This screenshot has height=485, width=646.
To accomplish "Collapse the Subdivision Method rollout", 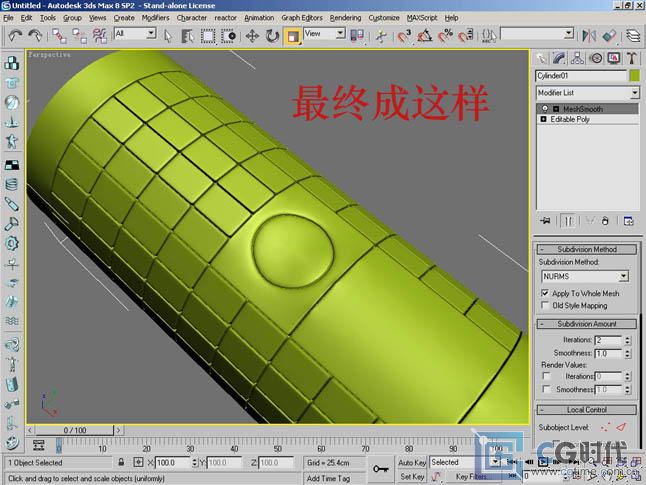I will pyautogui.click(x=587, y=249).
